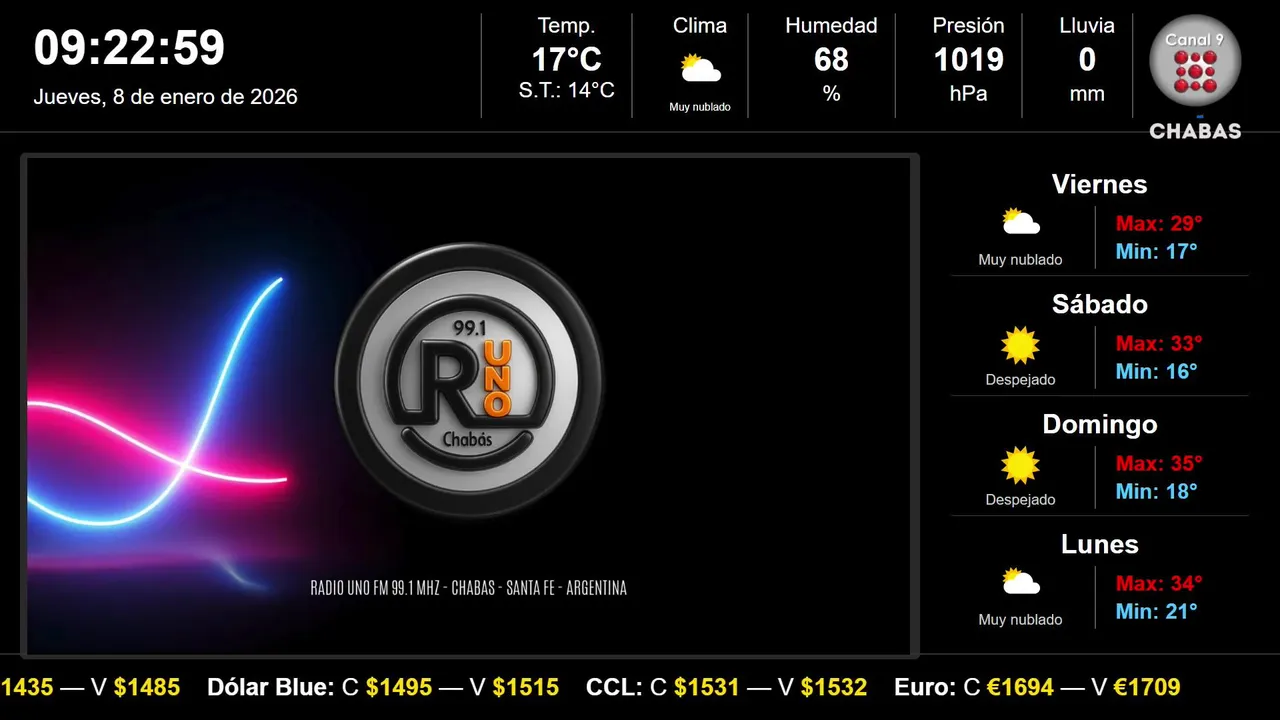The image size is (1280, 720).
Task: Click Dólar Blue buy price $1495
Action: pyautogui.click(x=399, y=687)
